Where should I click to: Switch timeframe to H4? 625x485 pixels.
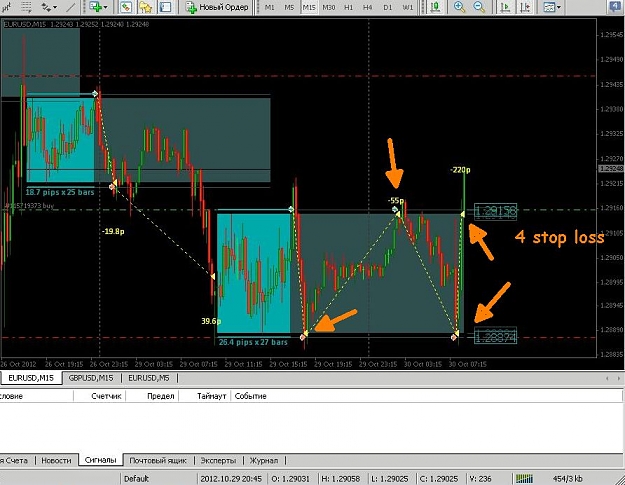click(368, 7)
